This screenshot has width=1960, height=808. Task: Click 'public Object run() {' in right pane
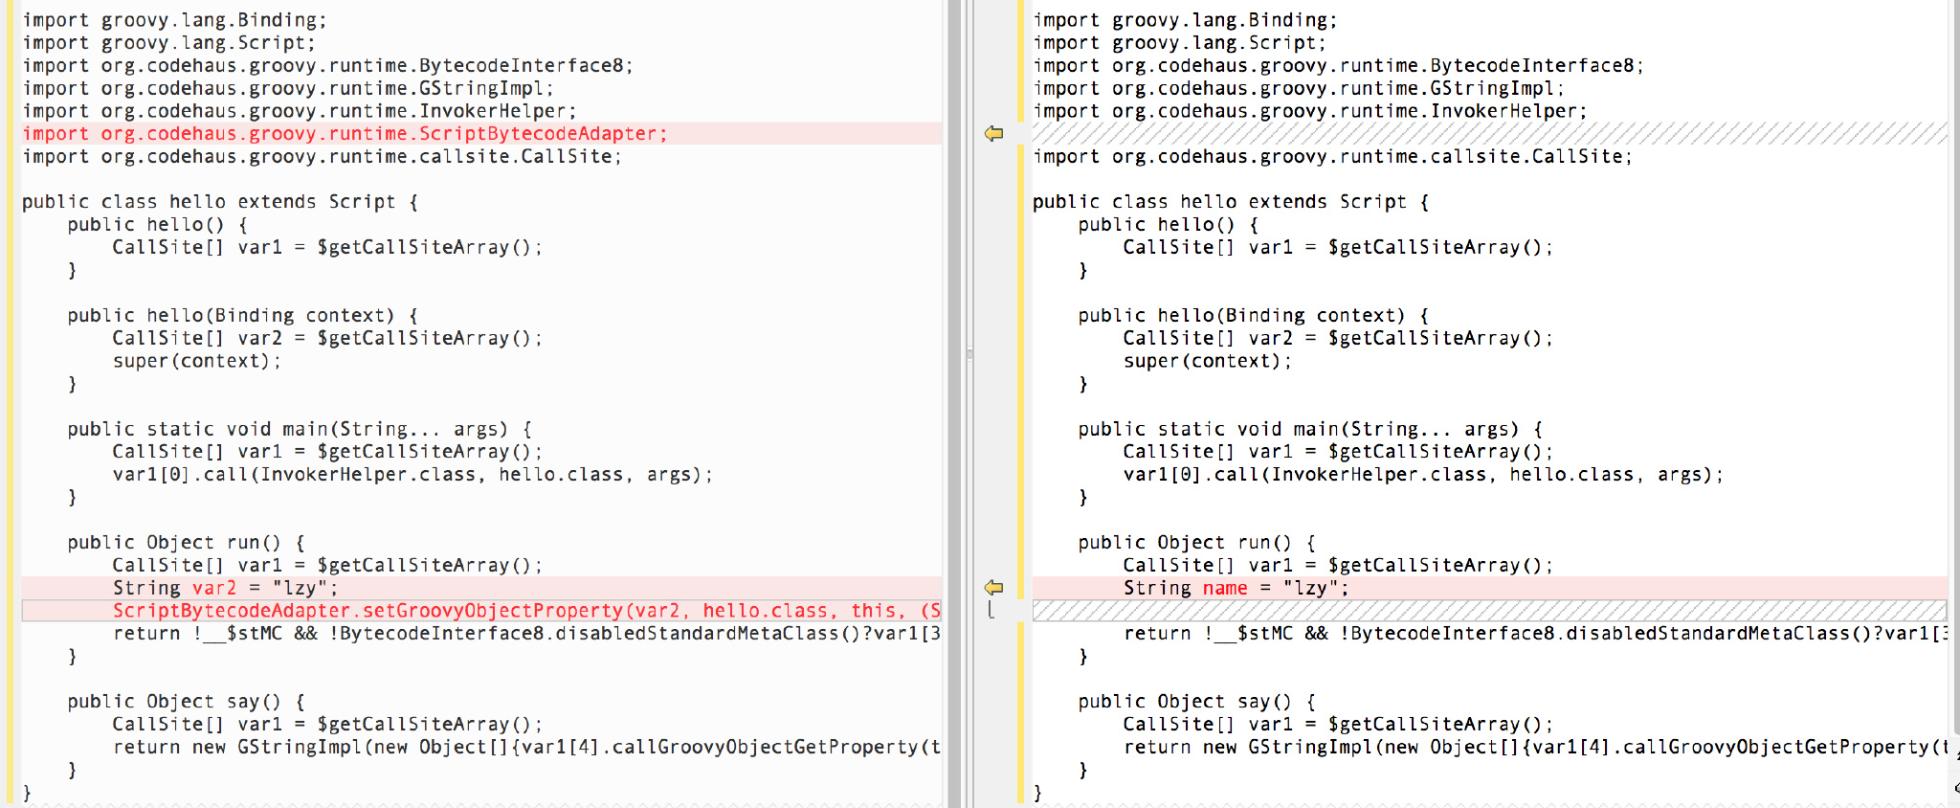click(x=1197, y=543)
